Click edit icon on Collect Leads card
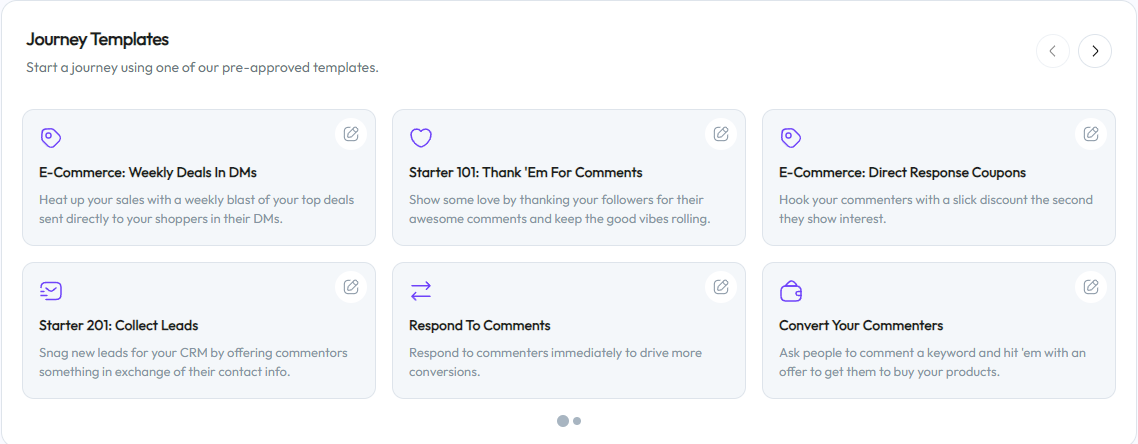 pyautogui.click(x=351, y=287)
